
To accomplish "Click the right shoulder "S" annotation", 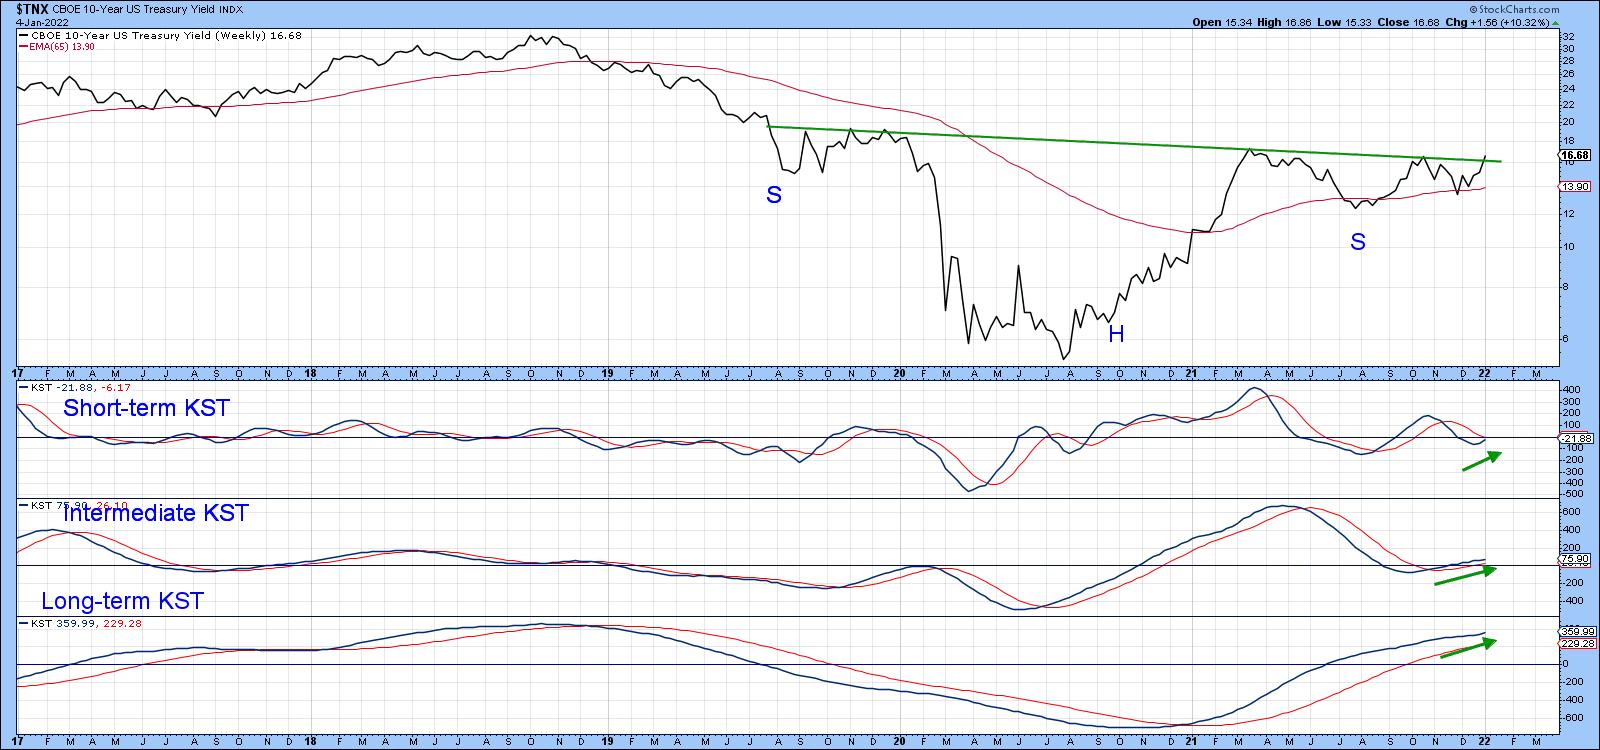I will (1357, 242).
